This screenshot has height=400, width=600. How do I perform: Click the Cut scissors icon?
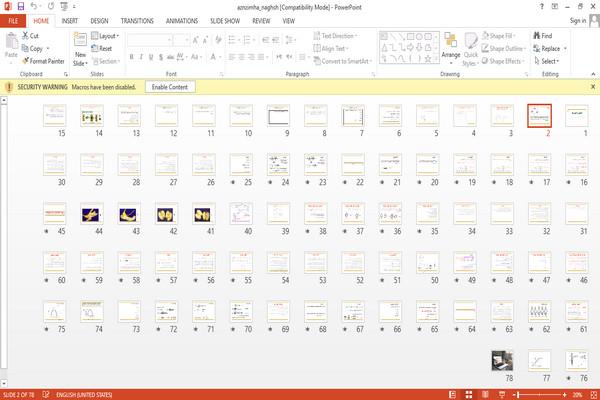click(x=25, y=36)
